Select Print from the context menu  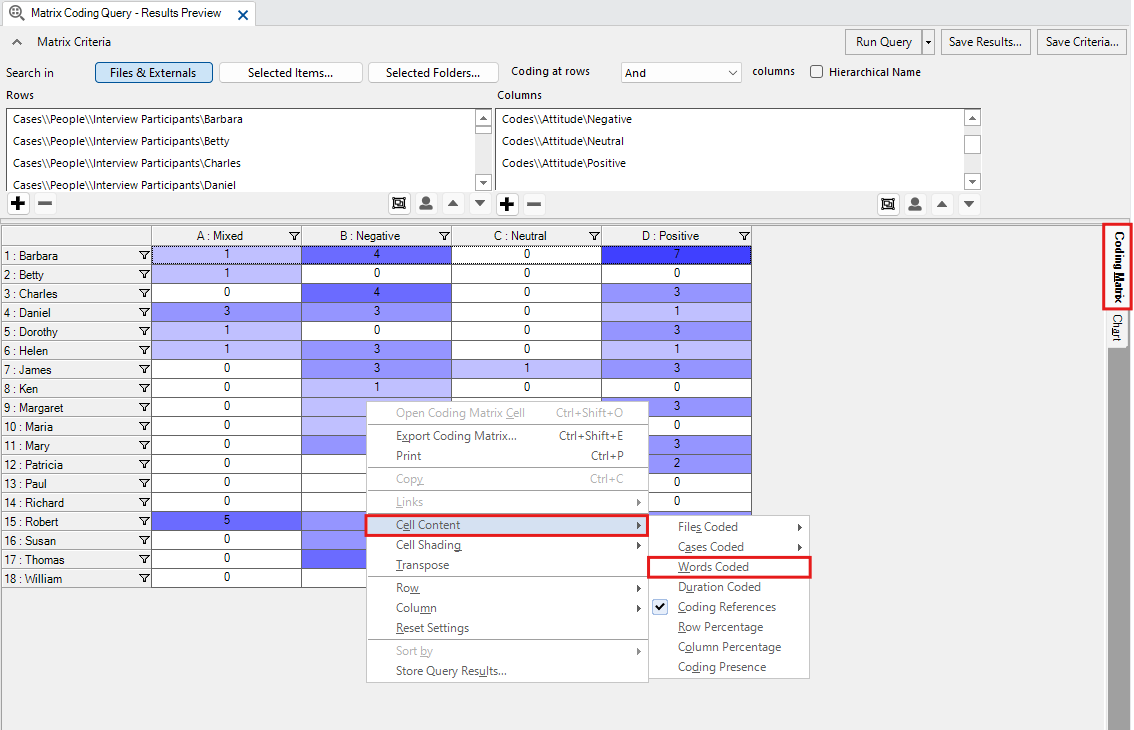507,456
